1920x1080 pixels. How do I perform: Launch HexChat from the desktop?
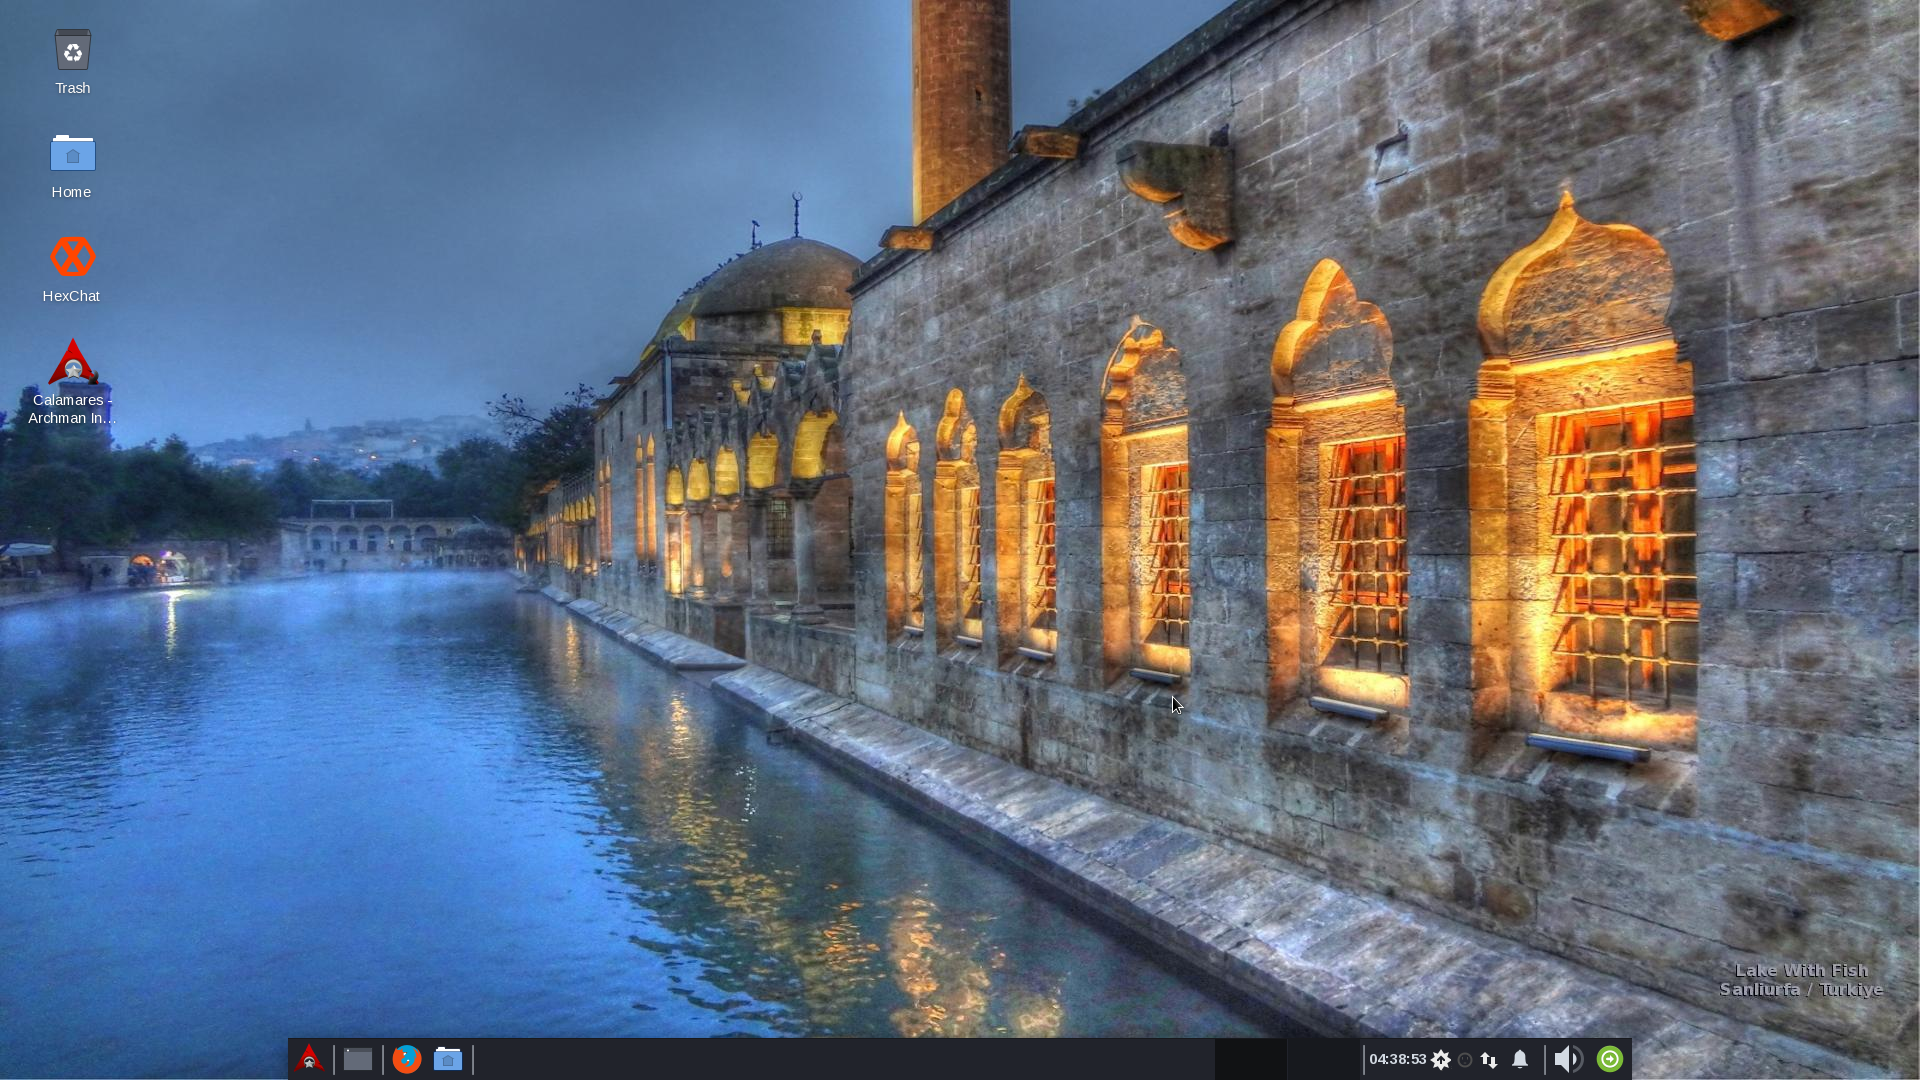tap(72, 258)
